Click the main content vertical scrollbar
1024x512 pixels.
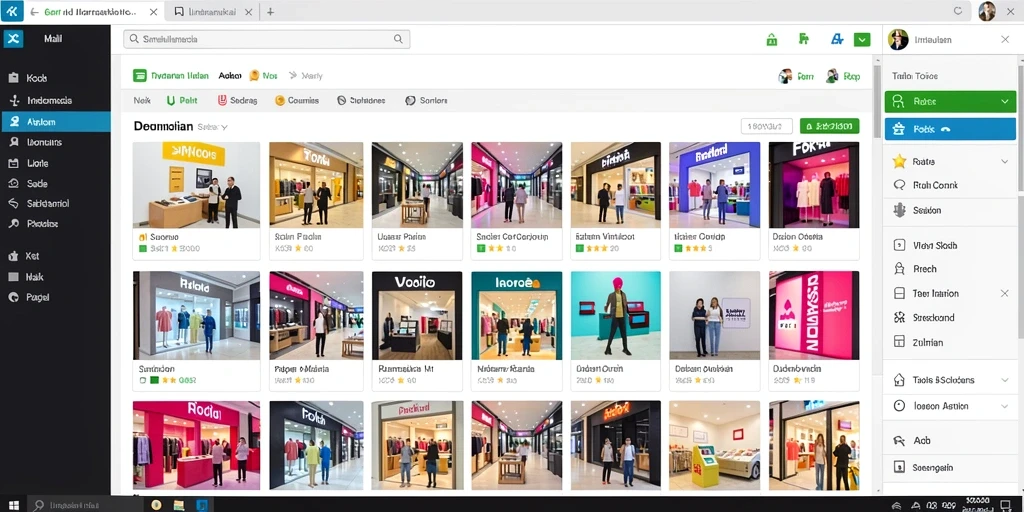click(x=877, y=101)
